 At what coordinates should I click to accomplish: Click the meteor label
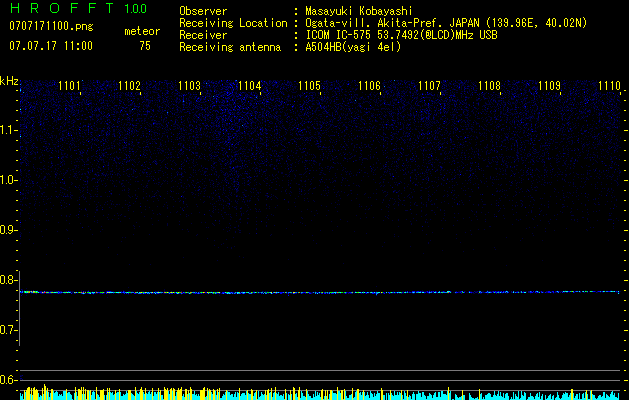click(x=142, y=31)
